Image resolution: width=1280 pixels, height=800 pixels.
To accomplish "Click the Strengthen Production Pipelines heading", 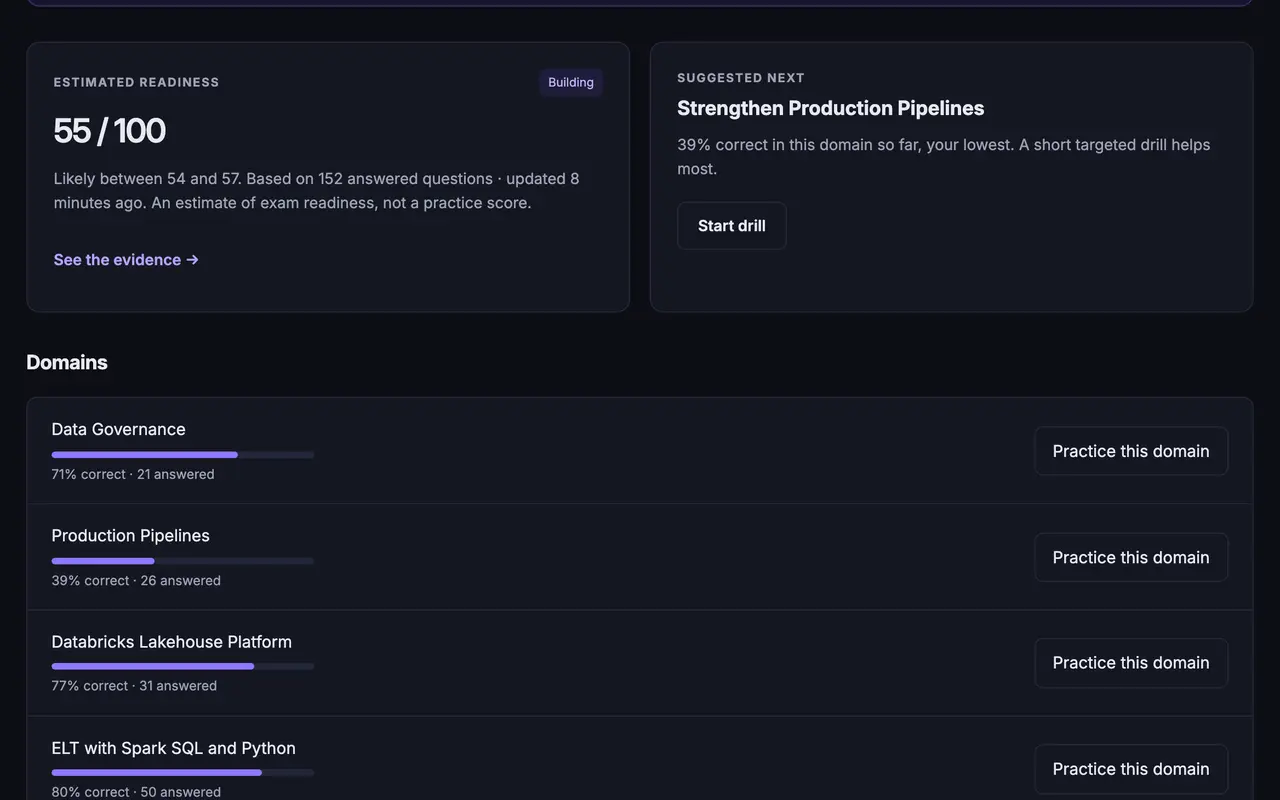I will click(831, 108).
